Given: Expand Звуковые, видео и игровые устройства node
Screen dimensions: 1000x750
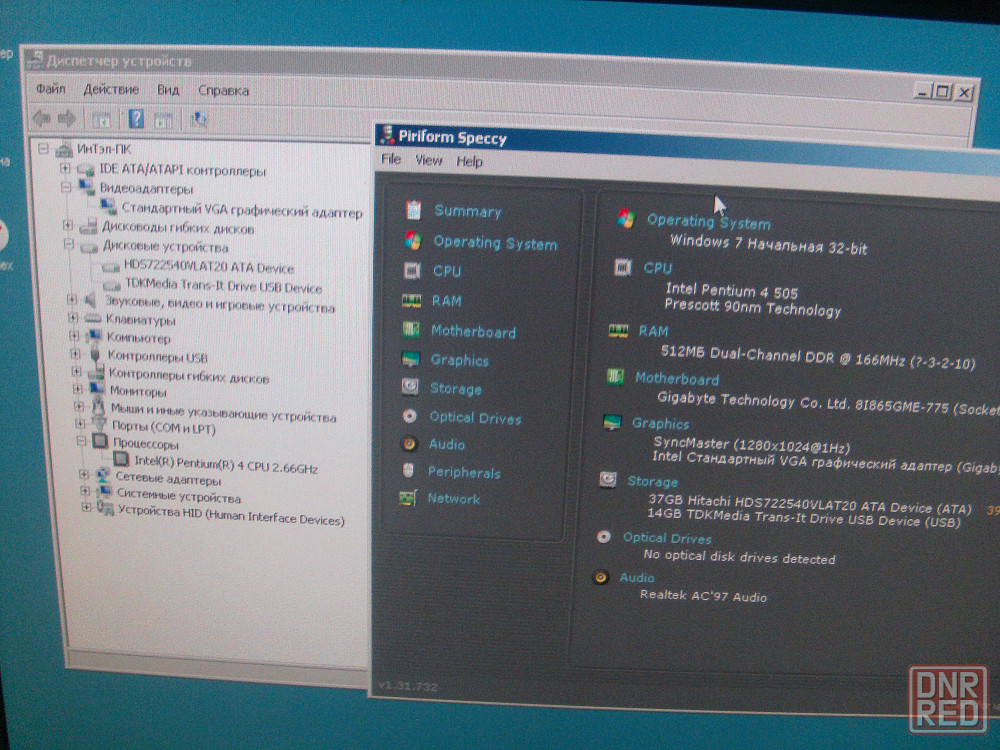Looking at the screenshot, I should click(x=71, y=298).
